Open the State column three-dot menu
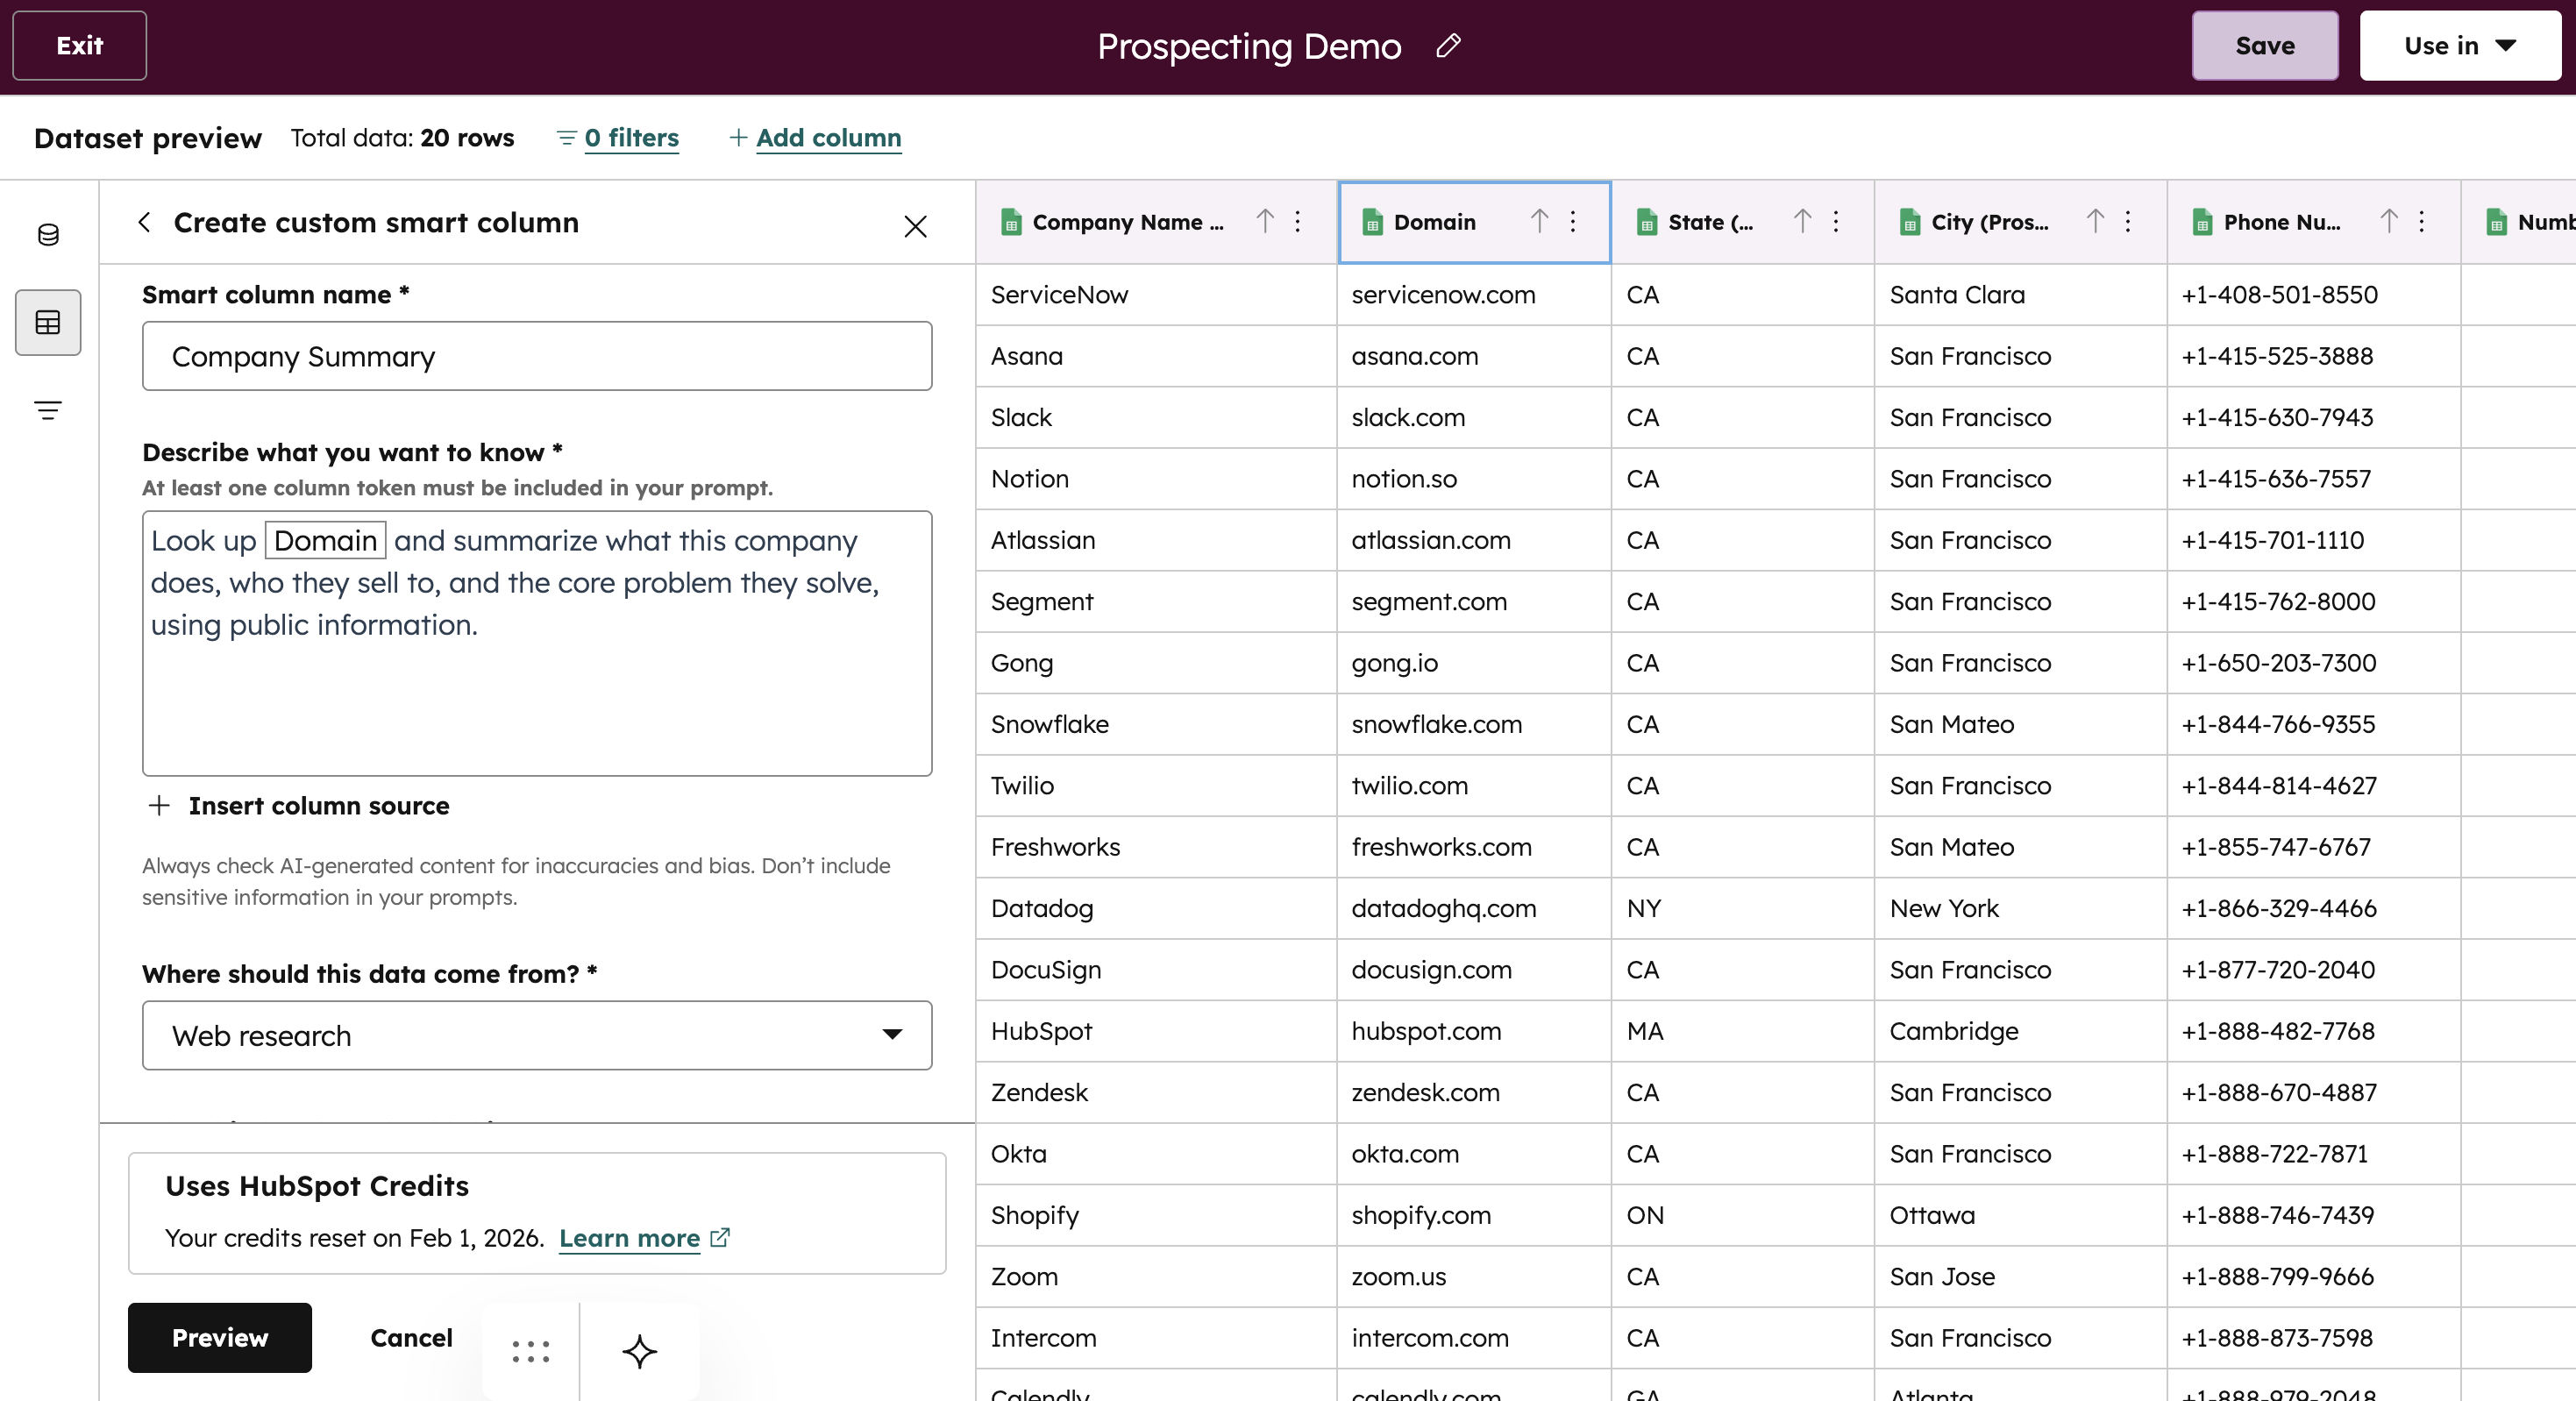This screenshot has width=2576, height=1401. 1836,221
